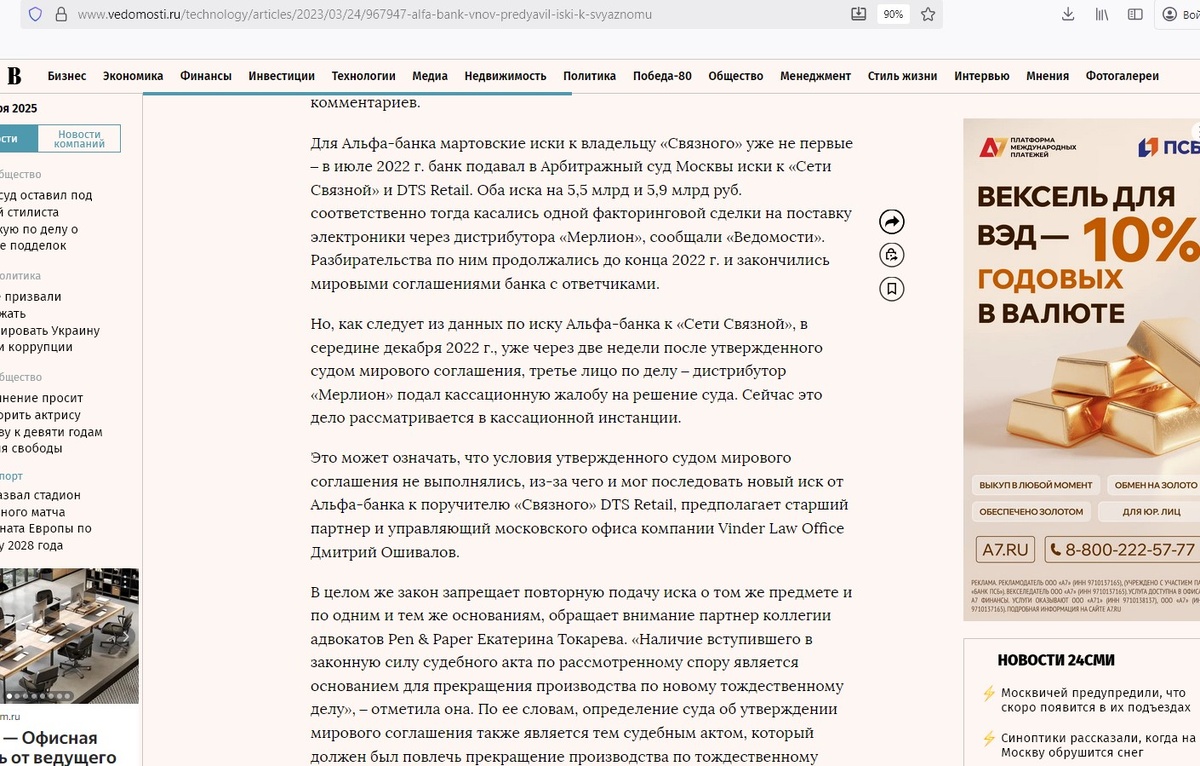Screen dimensions: 1200x766
Task: Go to the Недвижимость section
Action: (506, 76)
